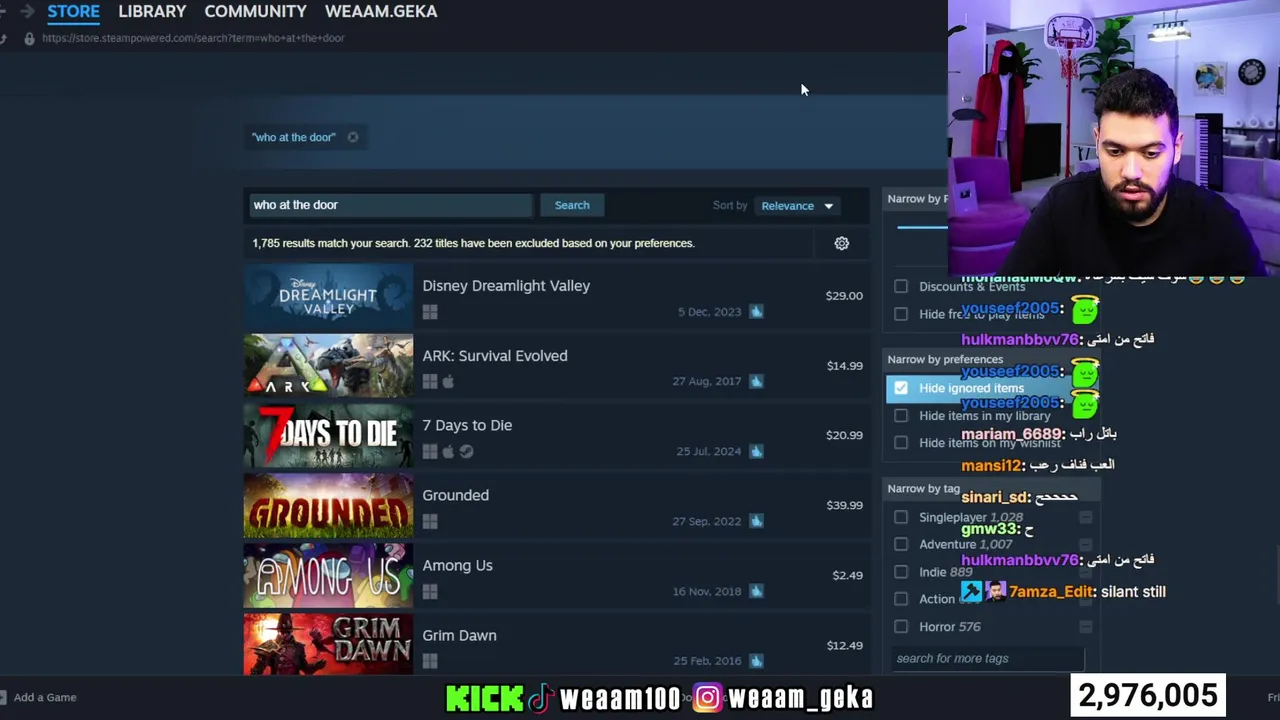The width and height of the screenshot is (1280, 720).
Task: Open the STORE tab
Action: pos(74,11)
